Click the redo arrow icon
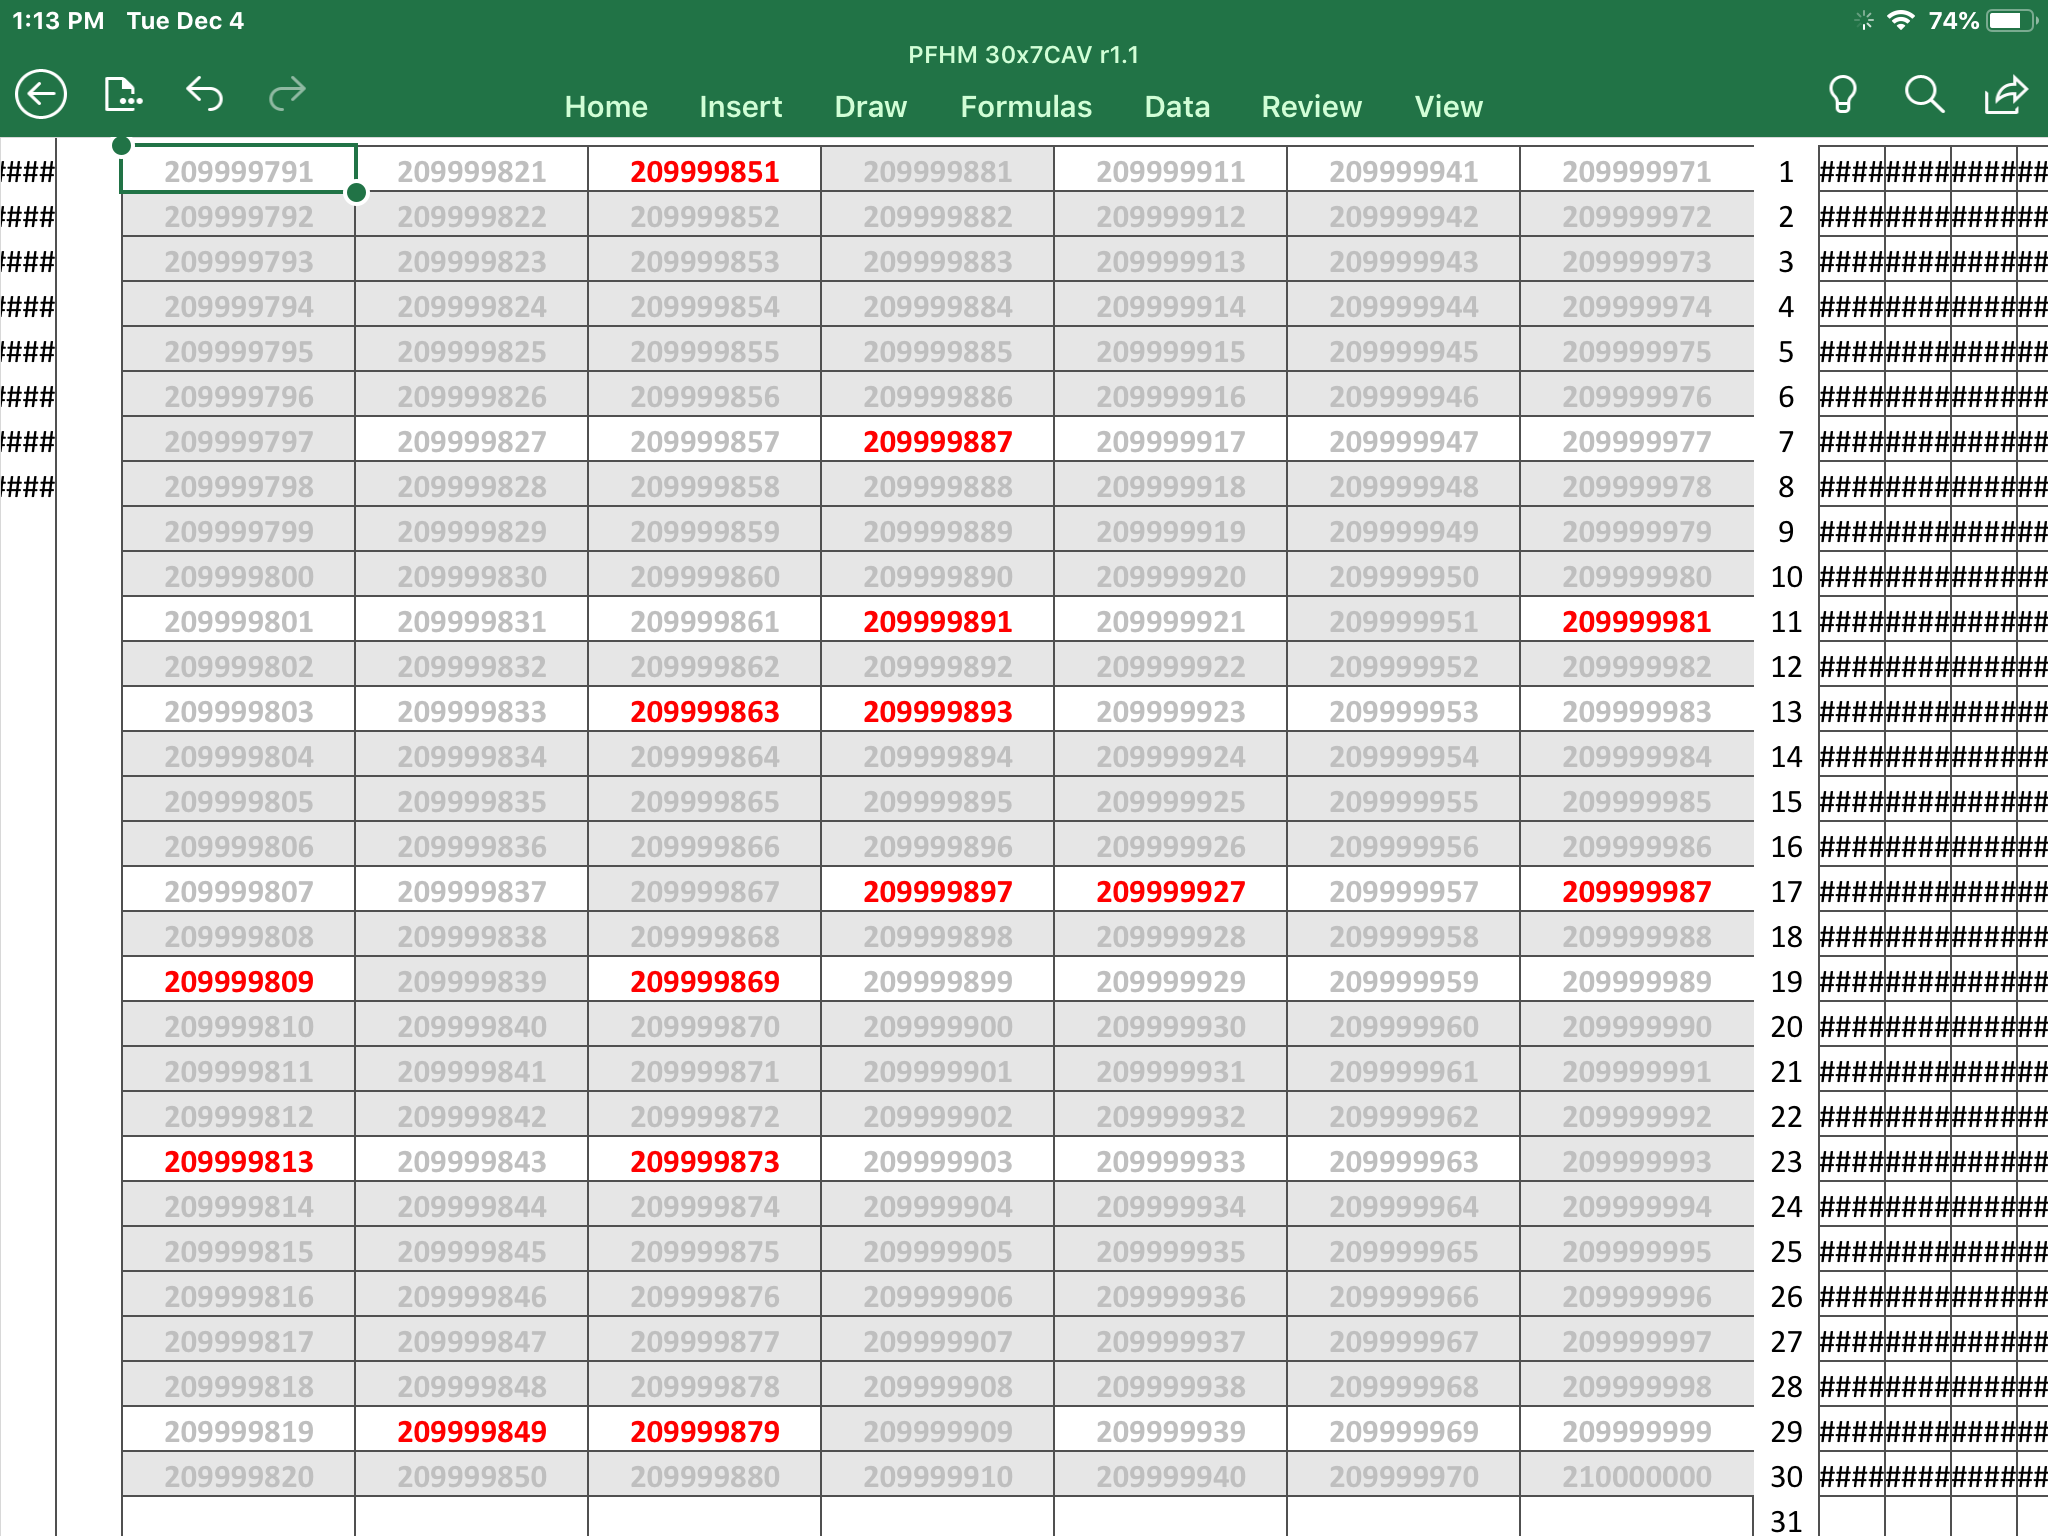This screenshot has height=1536, width=2048. point(287,94)
